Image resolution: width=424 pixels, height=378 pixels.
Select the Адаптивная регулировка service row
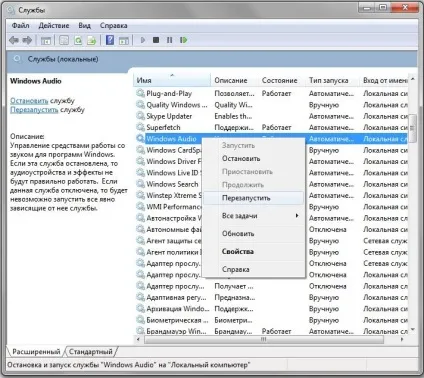tap(271, 297)
